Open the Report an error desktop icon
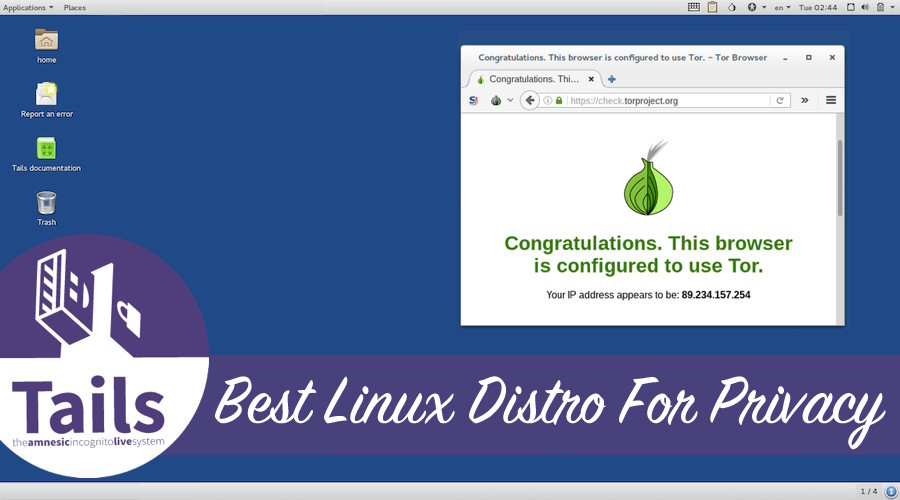Screen dimensions: 900x500 46,100
